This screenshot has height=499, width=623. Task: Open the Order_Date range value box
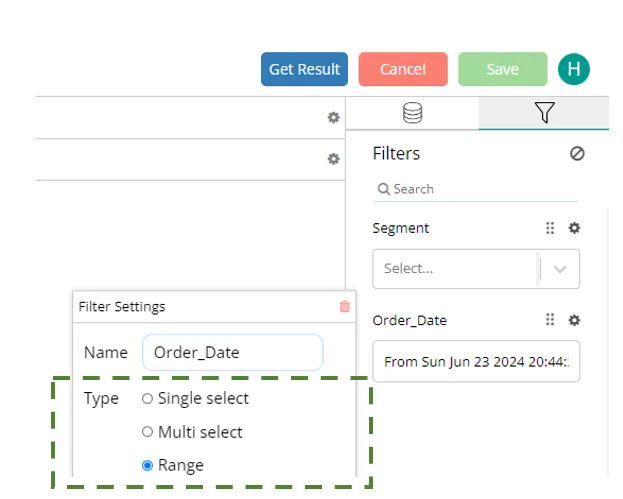click(476, 362)
